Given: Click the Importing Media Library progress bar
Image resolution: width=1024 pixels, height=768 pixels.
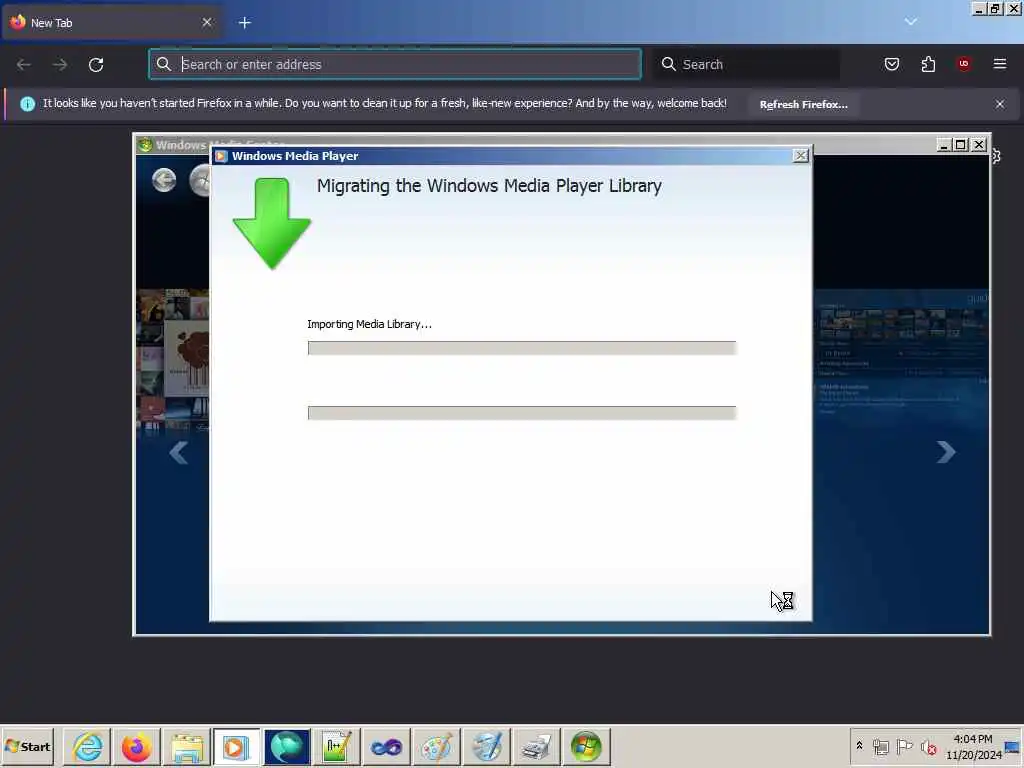Looking at the screenshot, I should point(522,348).
